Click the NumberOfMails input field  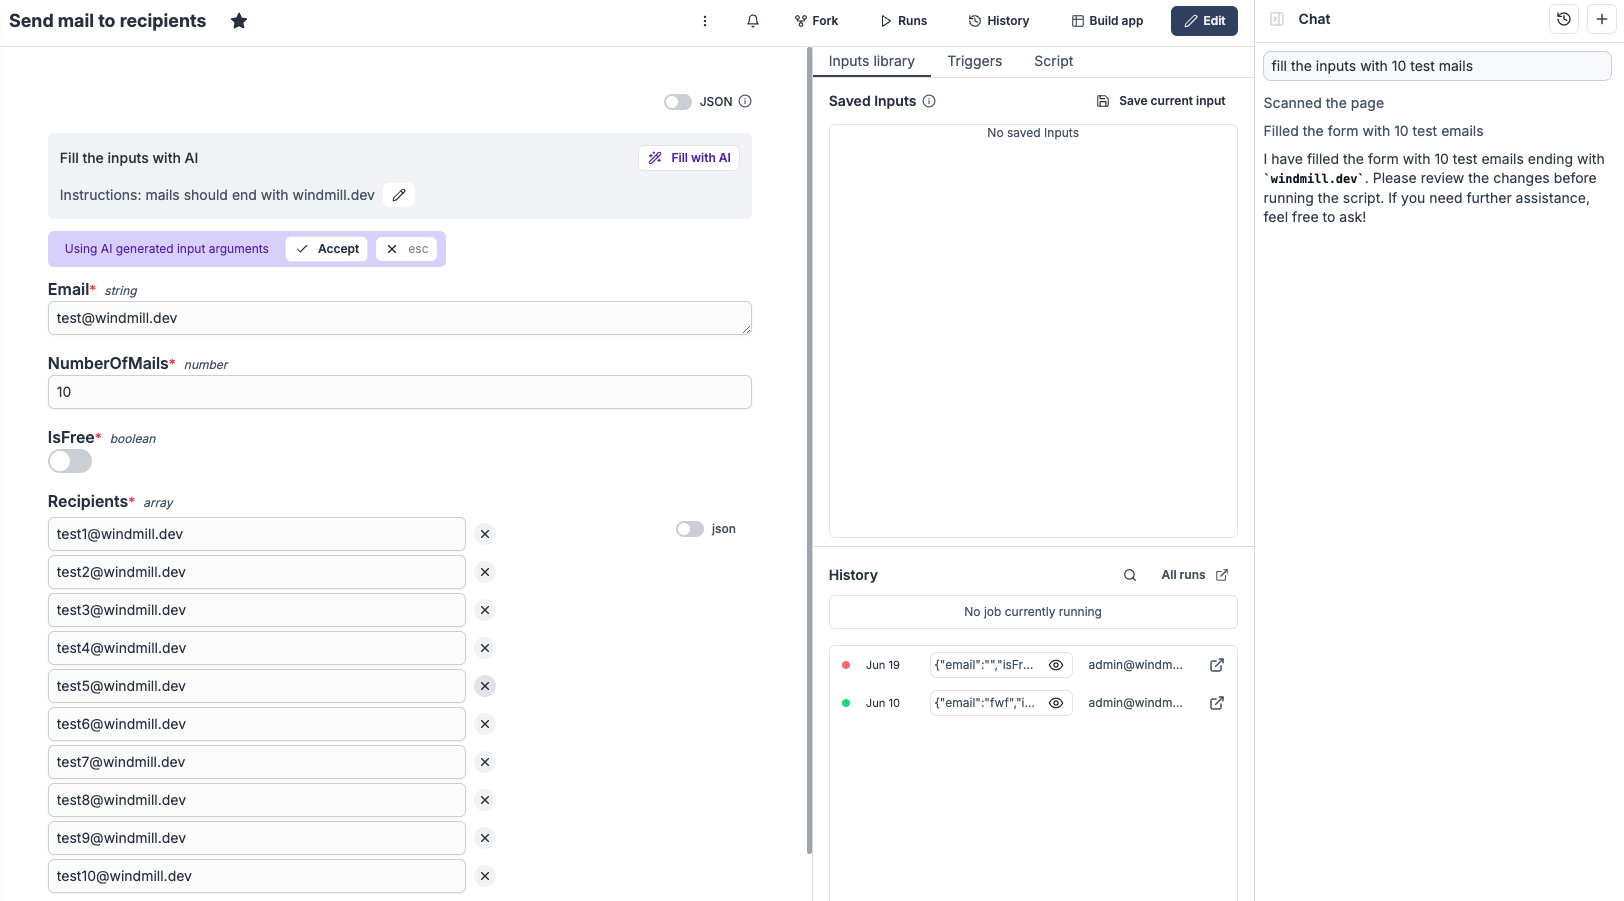(x=399, y=392)
